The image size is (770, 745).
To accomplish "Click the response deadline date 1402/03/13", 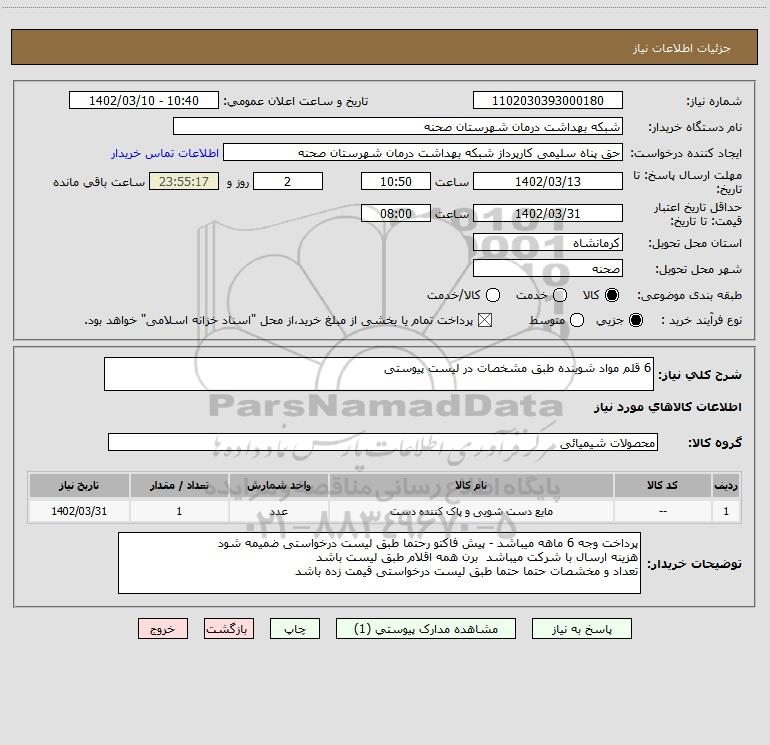I will pyautogui.click(x=548, y=181).
